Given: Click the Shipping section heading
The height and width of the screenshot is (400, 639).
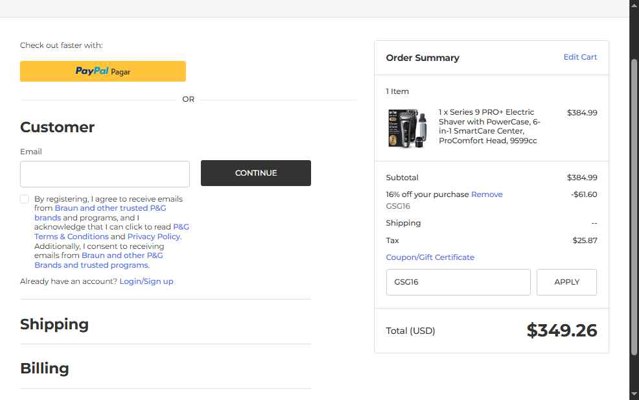Looking at the screenshot, I should [54, 324].
